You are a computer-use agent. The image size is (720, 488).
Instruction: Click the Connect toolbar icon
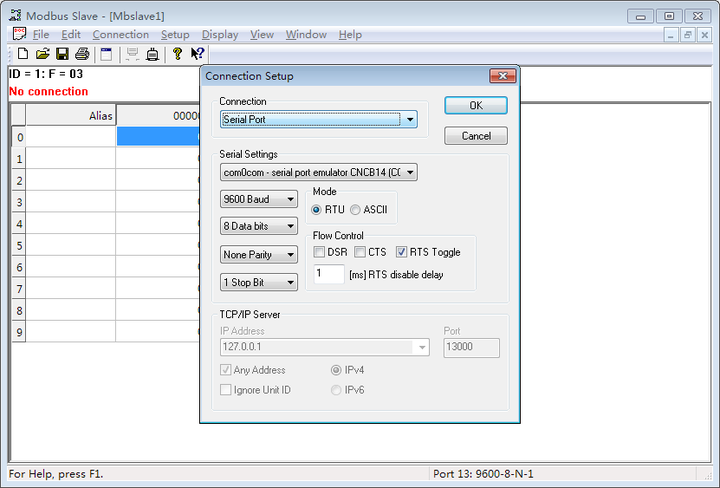pos(133,54)
